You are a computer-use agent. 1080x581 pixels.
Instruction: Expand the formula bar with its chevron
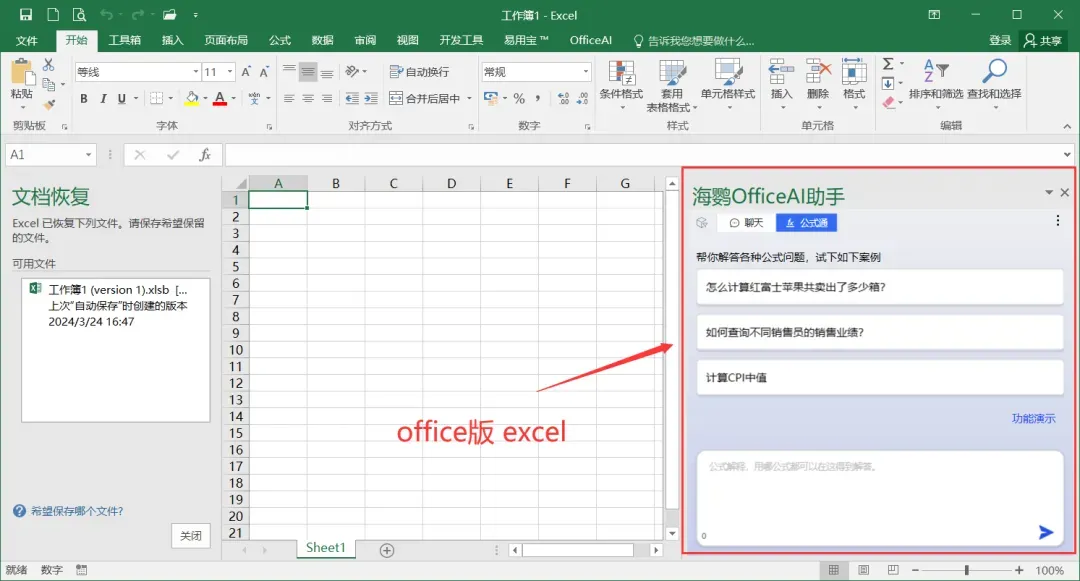1067,155
